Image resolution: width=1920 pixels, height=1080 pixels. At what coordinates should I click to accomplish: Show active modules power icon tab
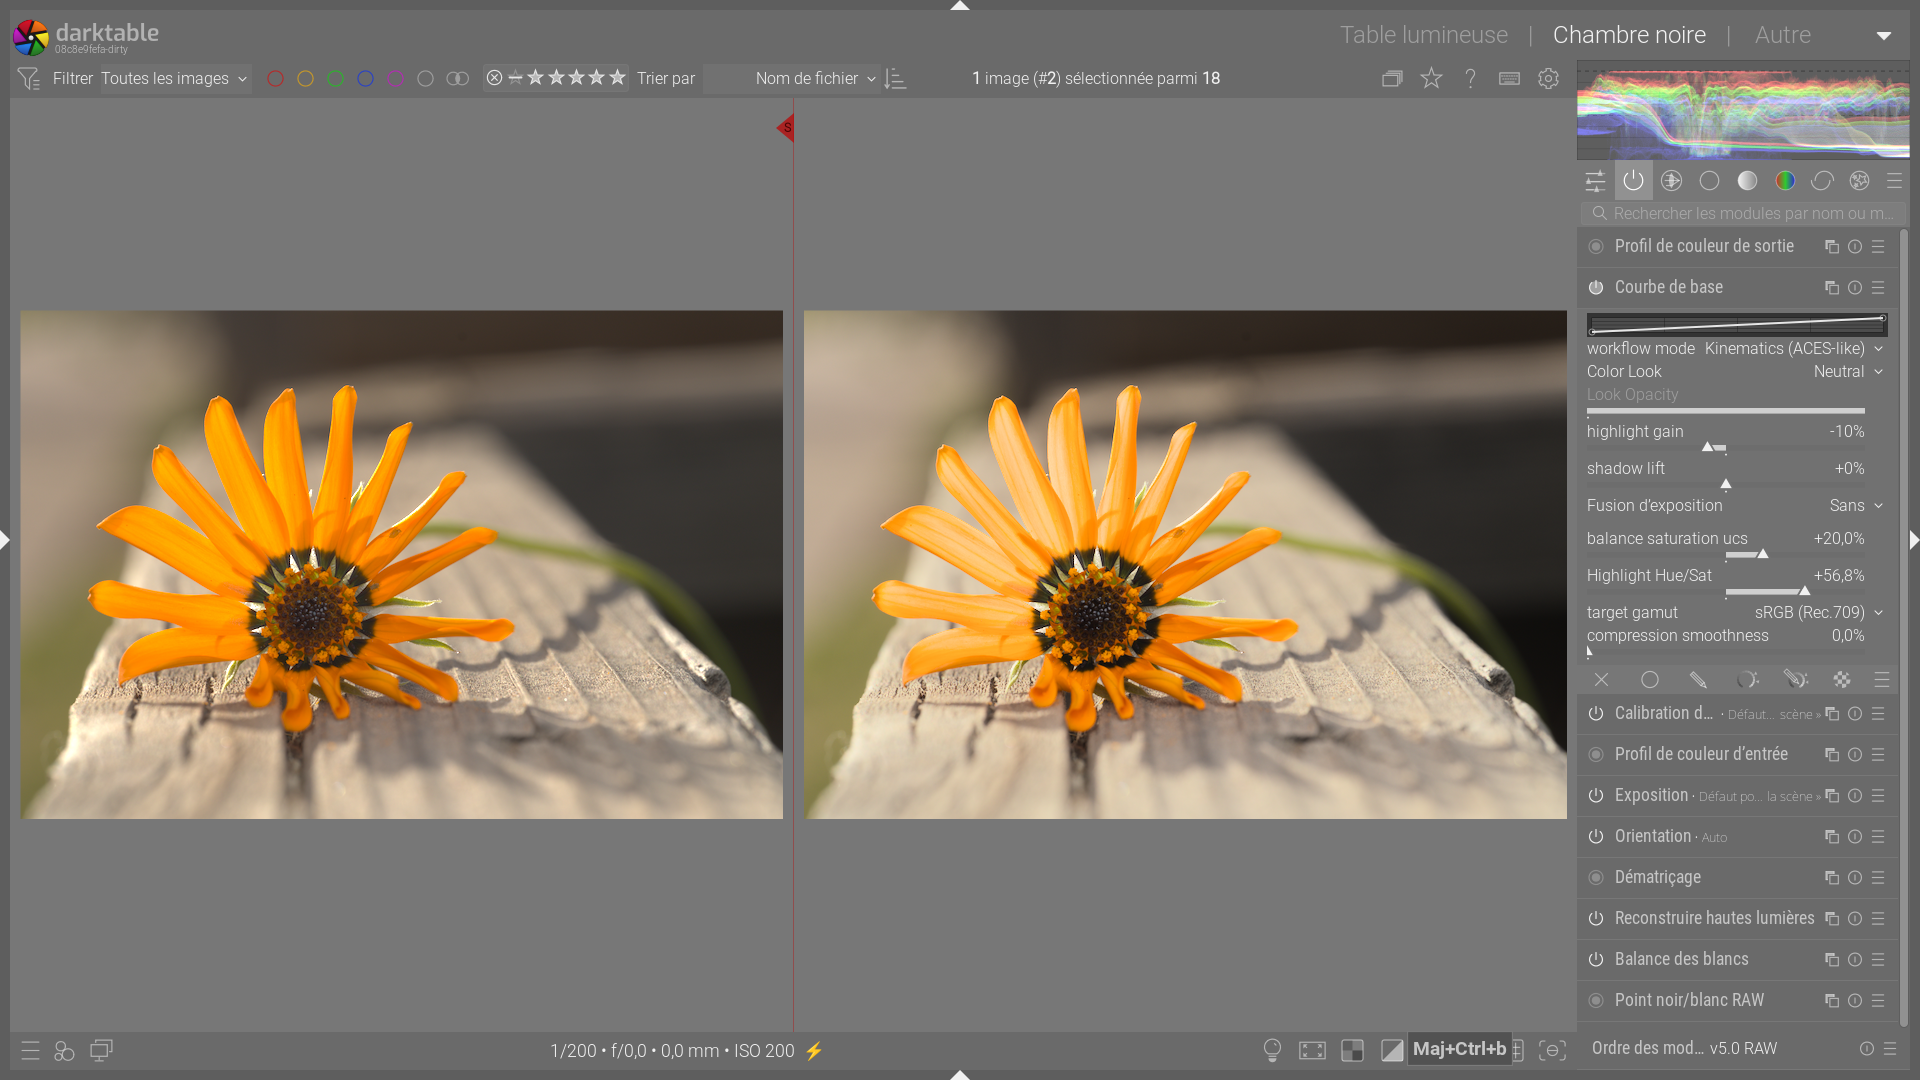click(1633, 181)
